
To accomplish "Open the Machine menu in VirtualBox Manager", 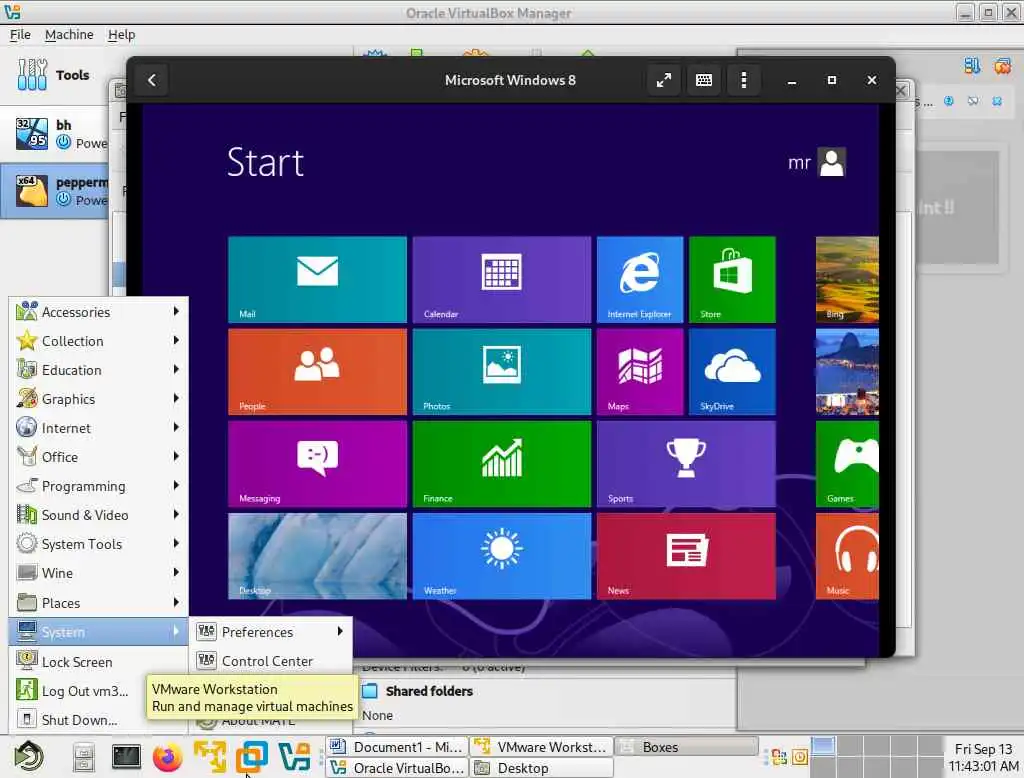I will [x=69, y=35].
